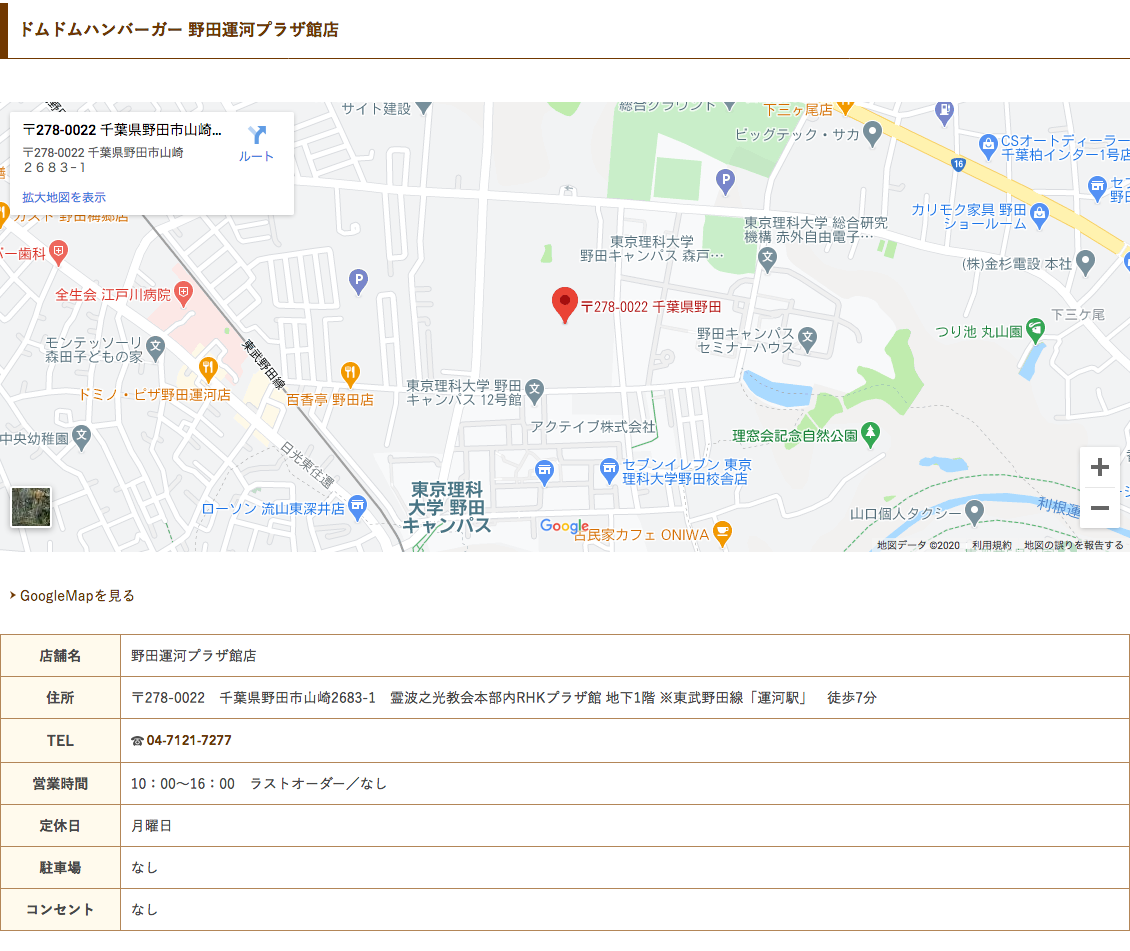Click セブンイレブン 東京理科大学野田校舎店 store icon
Image resolution: width=1130 pixels, height=951 pixels.
[609, 470]
